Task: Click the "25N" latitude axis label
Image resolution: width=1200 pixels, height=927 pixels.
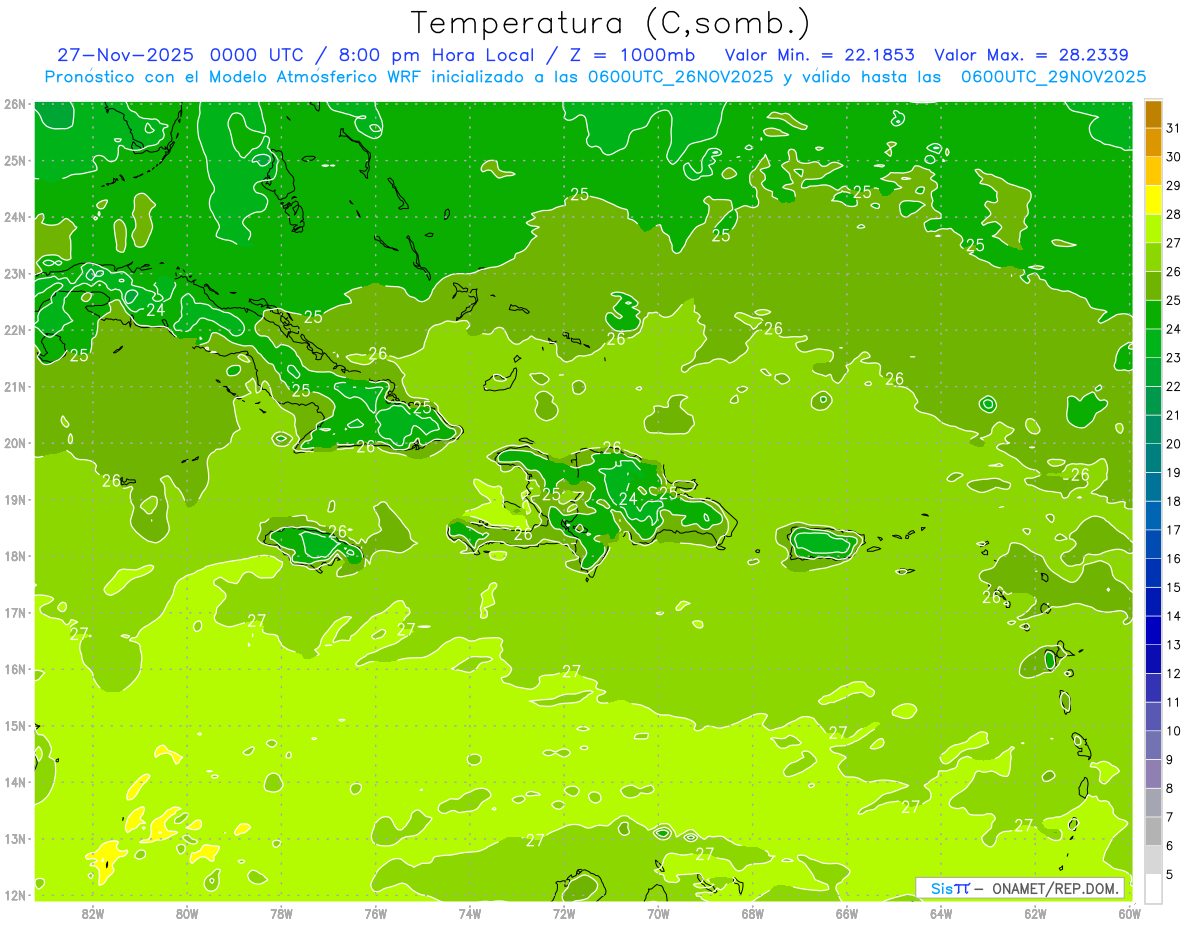Action: coord(15,160)
